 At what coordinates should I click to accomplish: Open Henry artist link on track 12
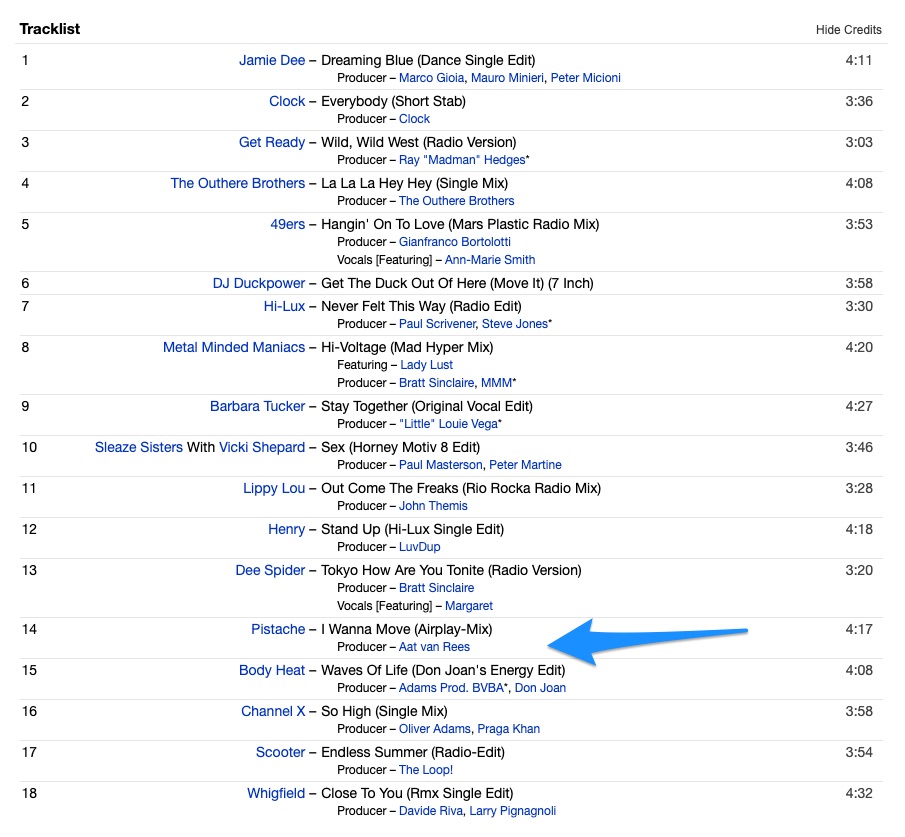click(x=286, y=529)
